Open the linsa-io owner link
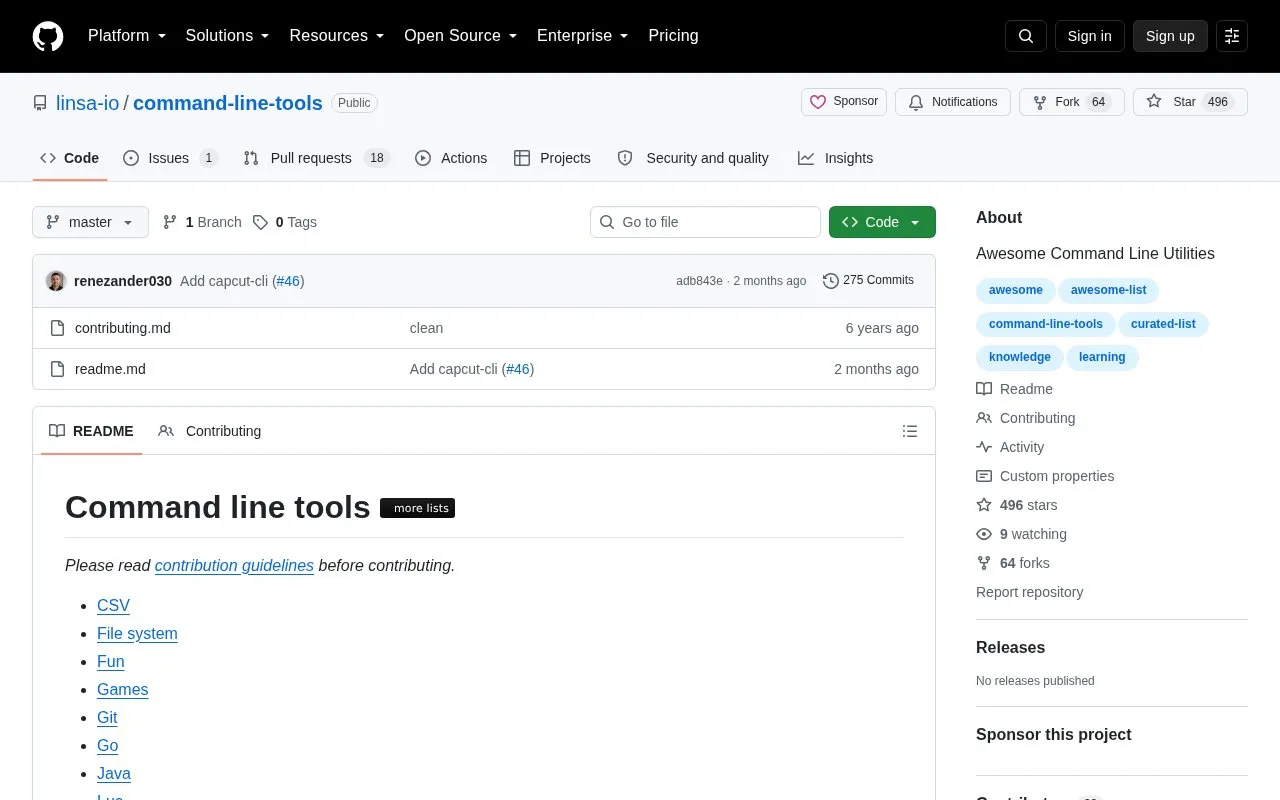 87,103
